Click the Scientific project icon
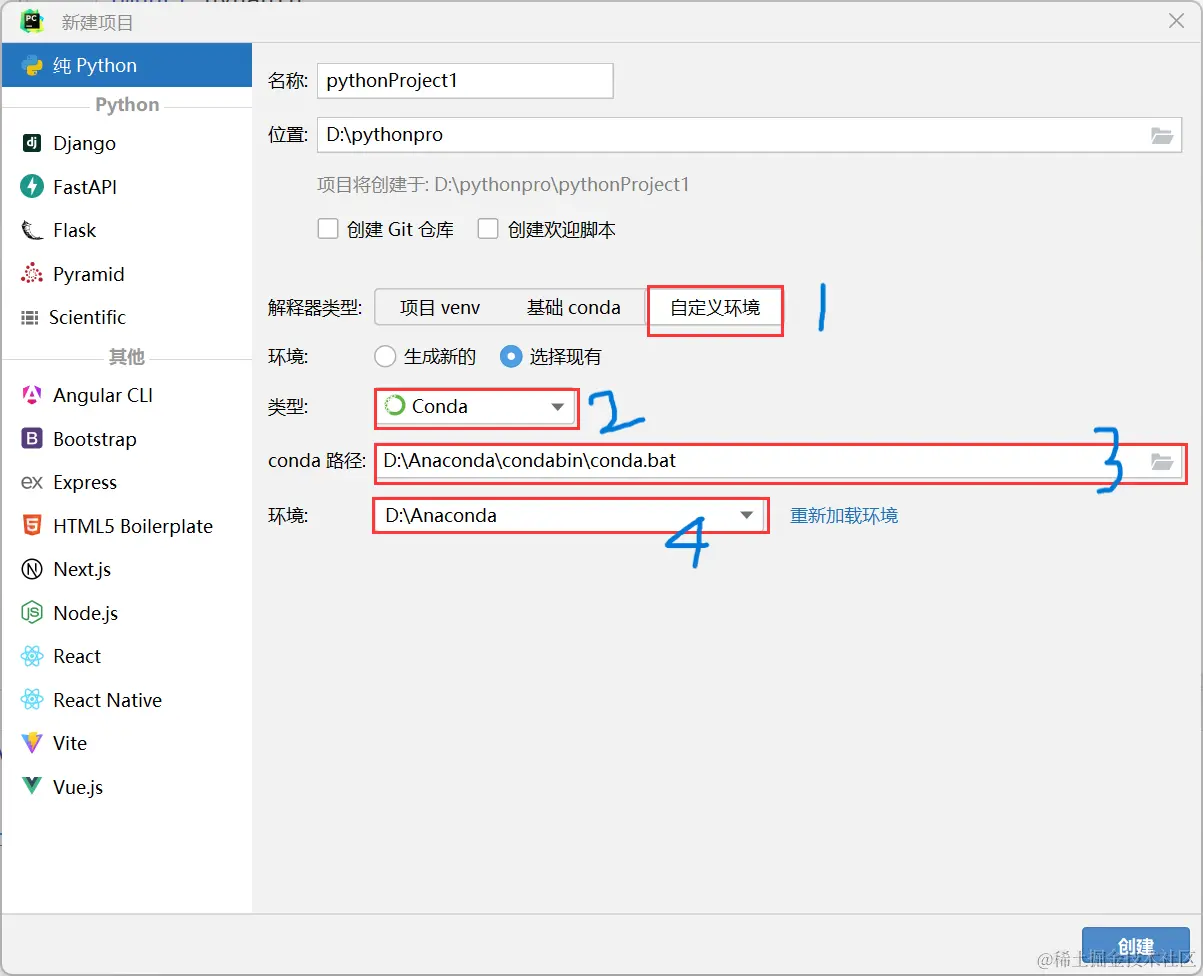 click(x=30, y=318)
